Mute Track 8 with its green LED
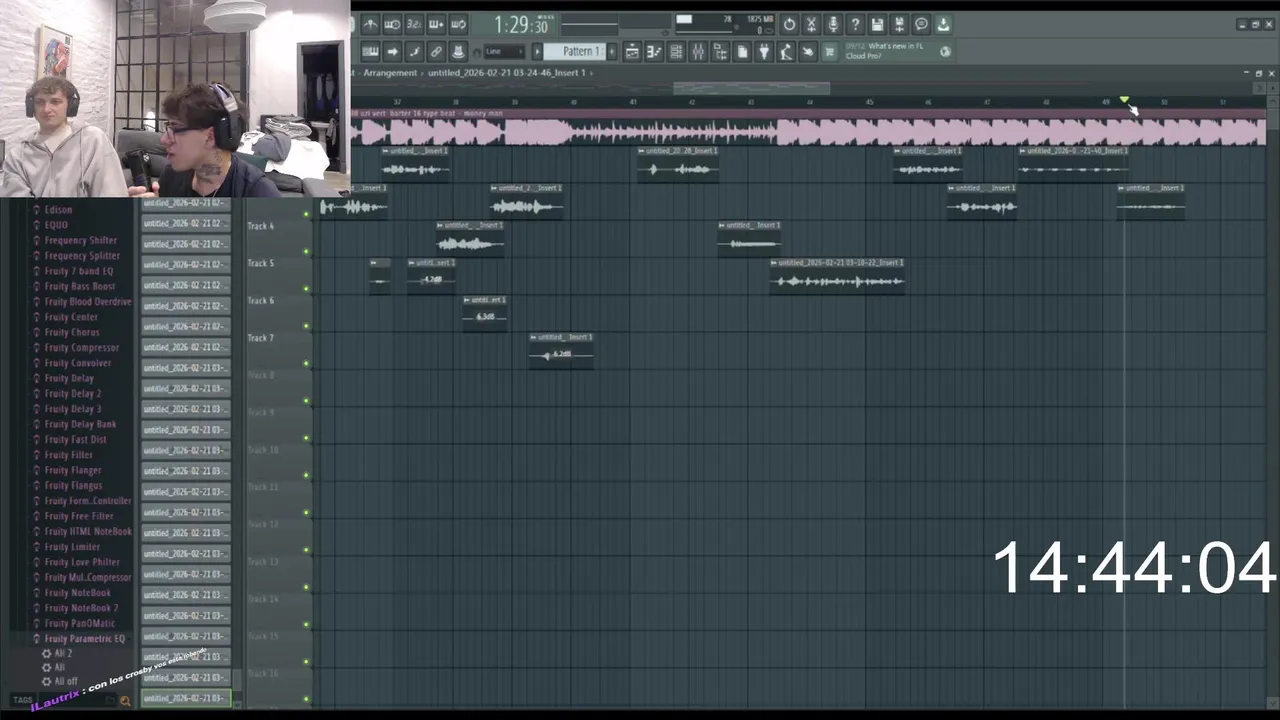 pos(306,401)
